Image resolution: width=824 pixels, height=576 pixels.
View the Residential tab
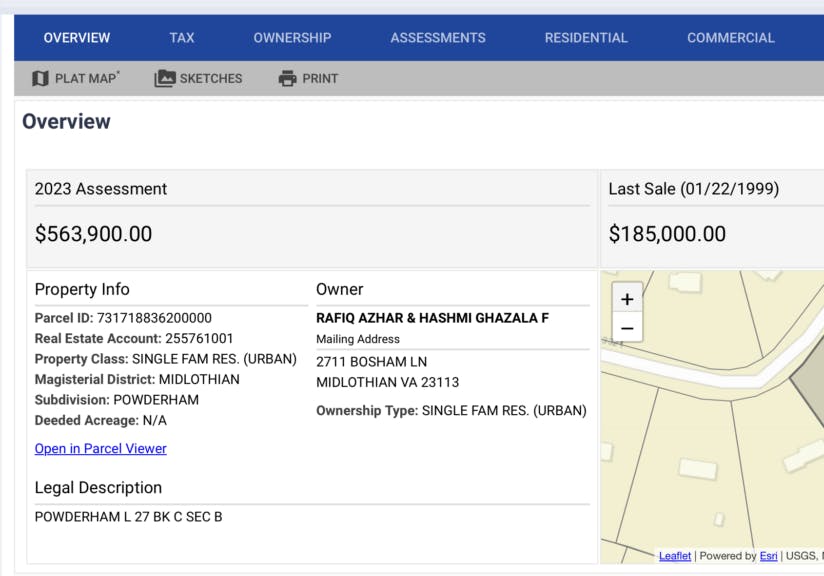pos(586,38)
